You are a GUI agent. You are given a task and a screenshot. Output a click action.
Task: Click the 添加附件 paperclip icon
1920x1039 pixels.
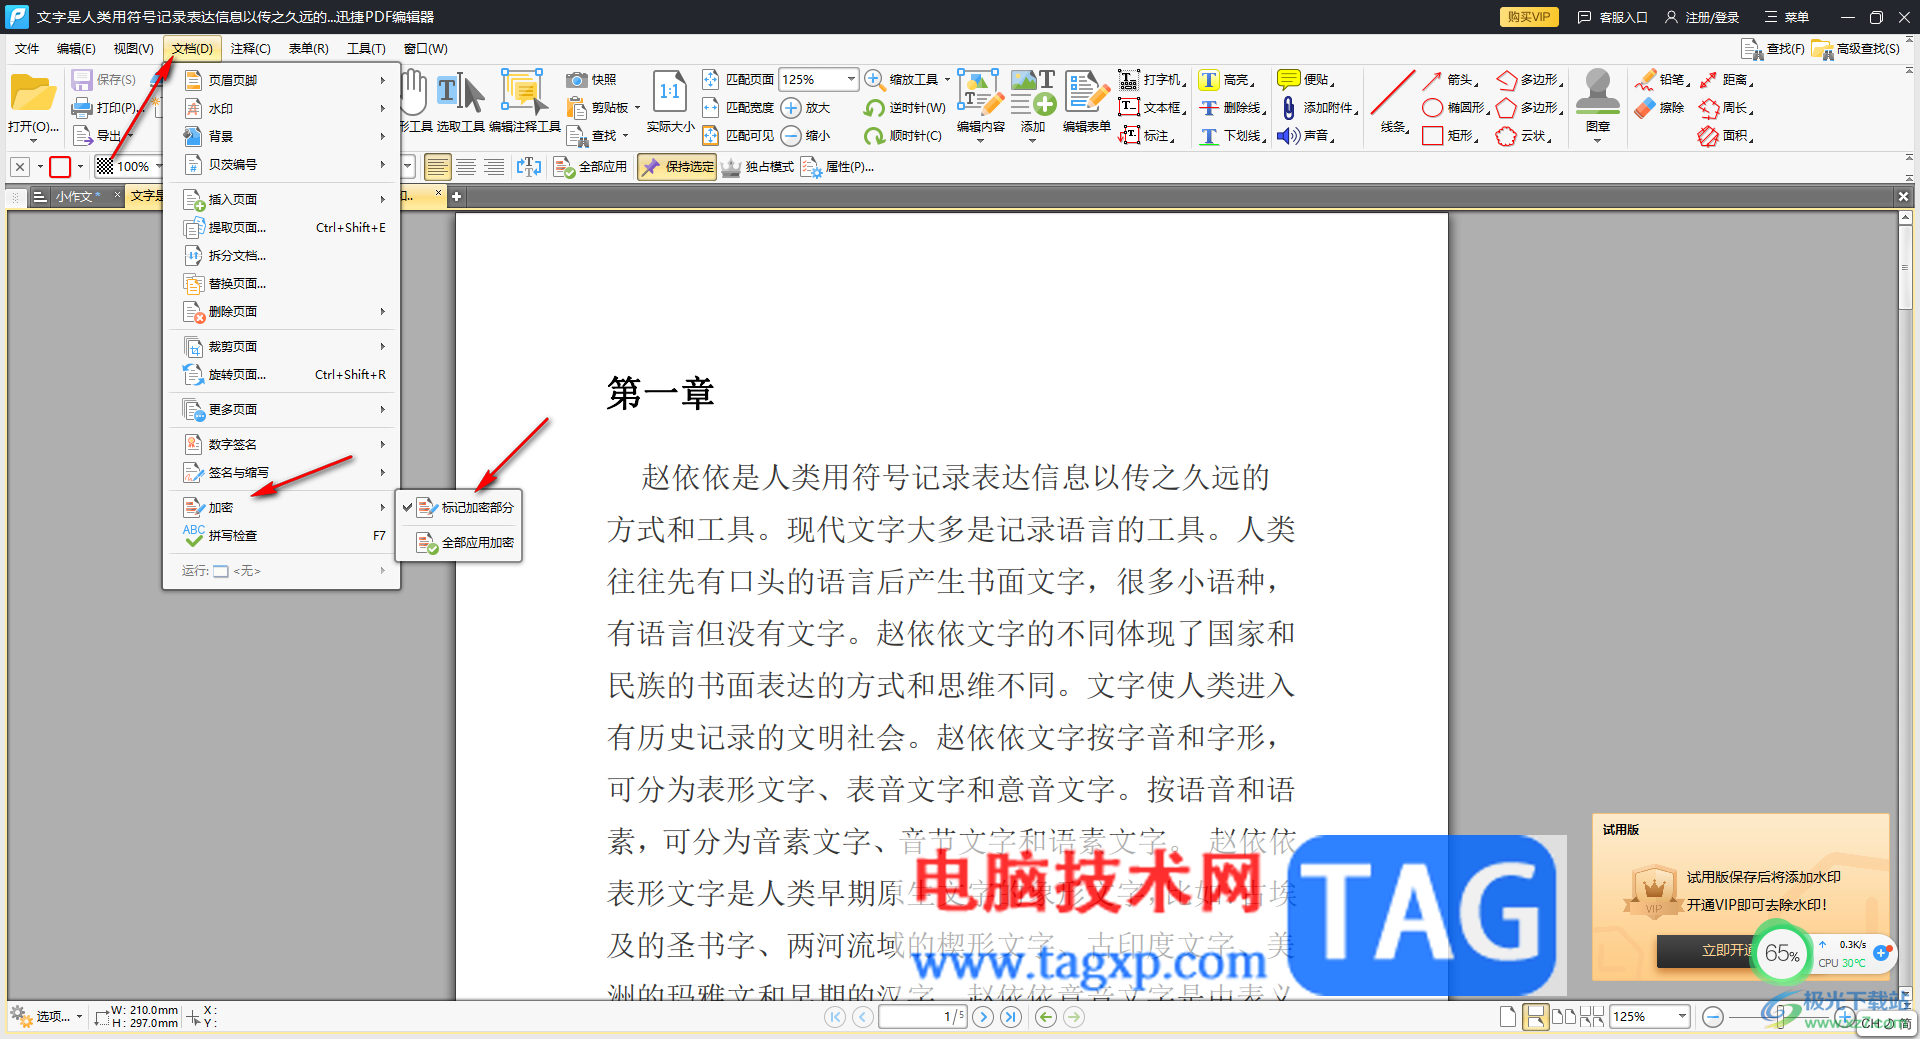click(1289, 107)
